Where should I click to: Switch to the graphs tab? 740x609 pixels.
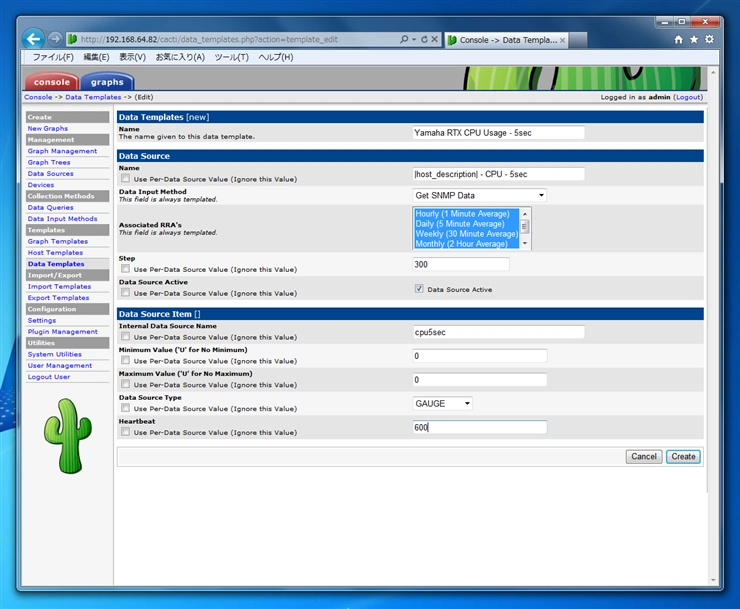pos(107,82)
